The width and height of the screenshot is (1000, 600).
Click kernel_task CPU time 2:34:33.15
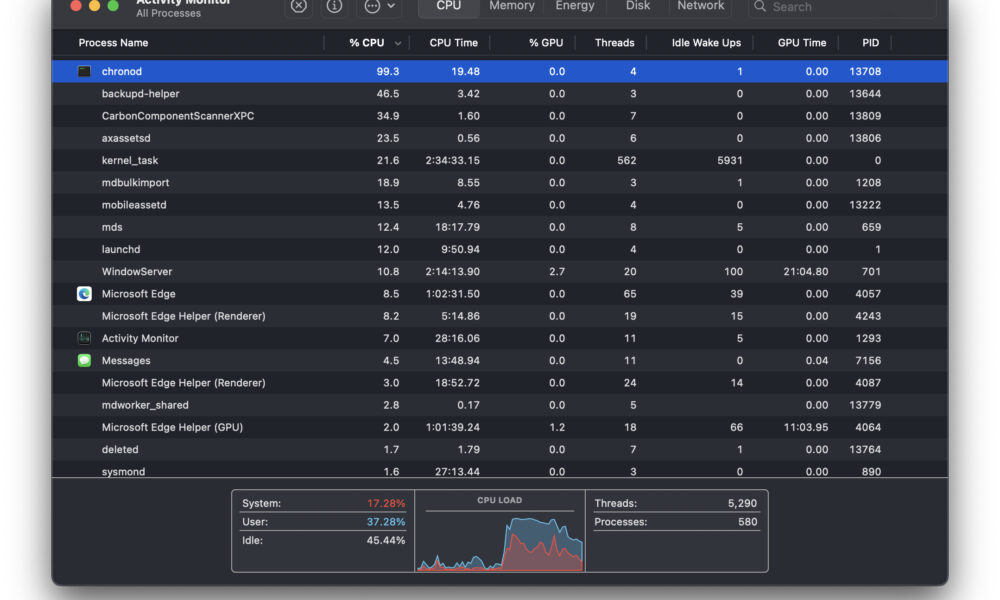tap(453, 161)
